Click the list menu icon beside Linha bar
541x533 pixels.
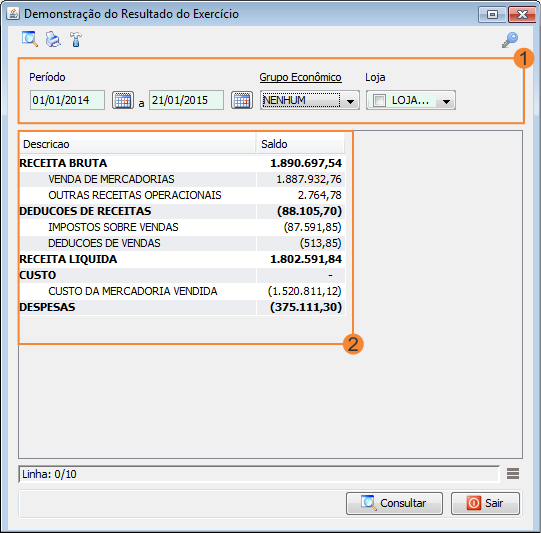pos(513,473)
